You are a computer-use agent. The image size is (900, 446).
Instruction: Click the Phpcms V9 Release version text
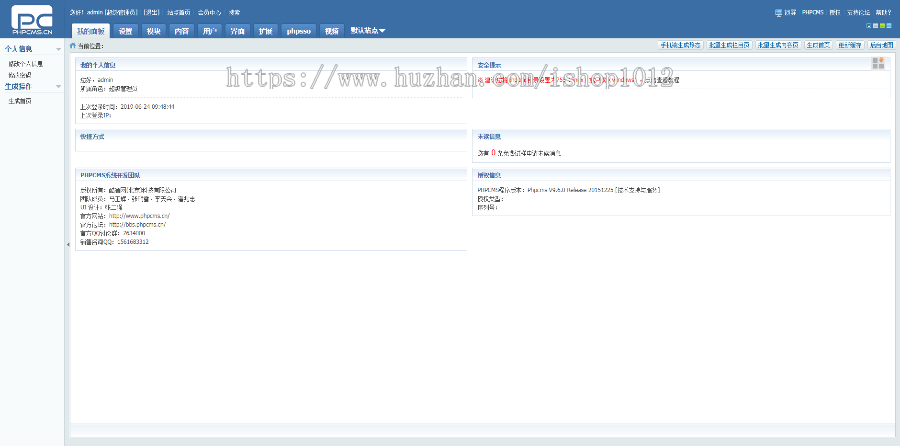point(569,190)
